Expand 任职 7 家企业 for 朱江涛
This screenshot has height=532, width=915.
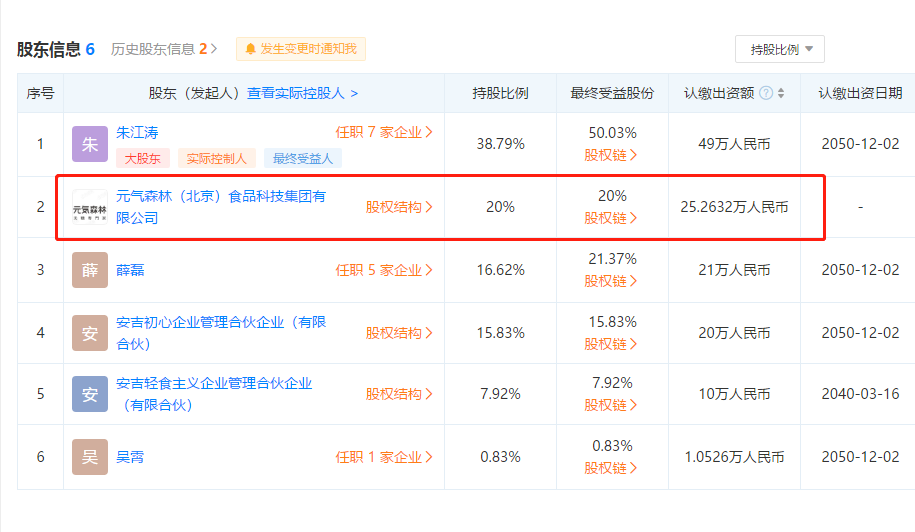pos(384,131)
